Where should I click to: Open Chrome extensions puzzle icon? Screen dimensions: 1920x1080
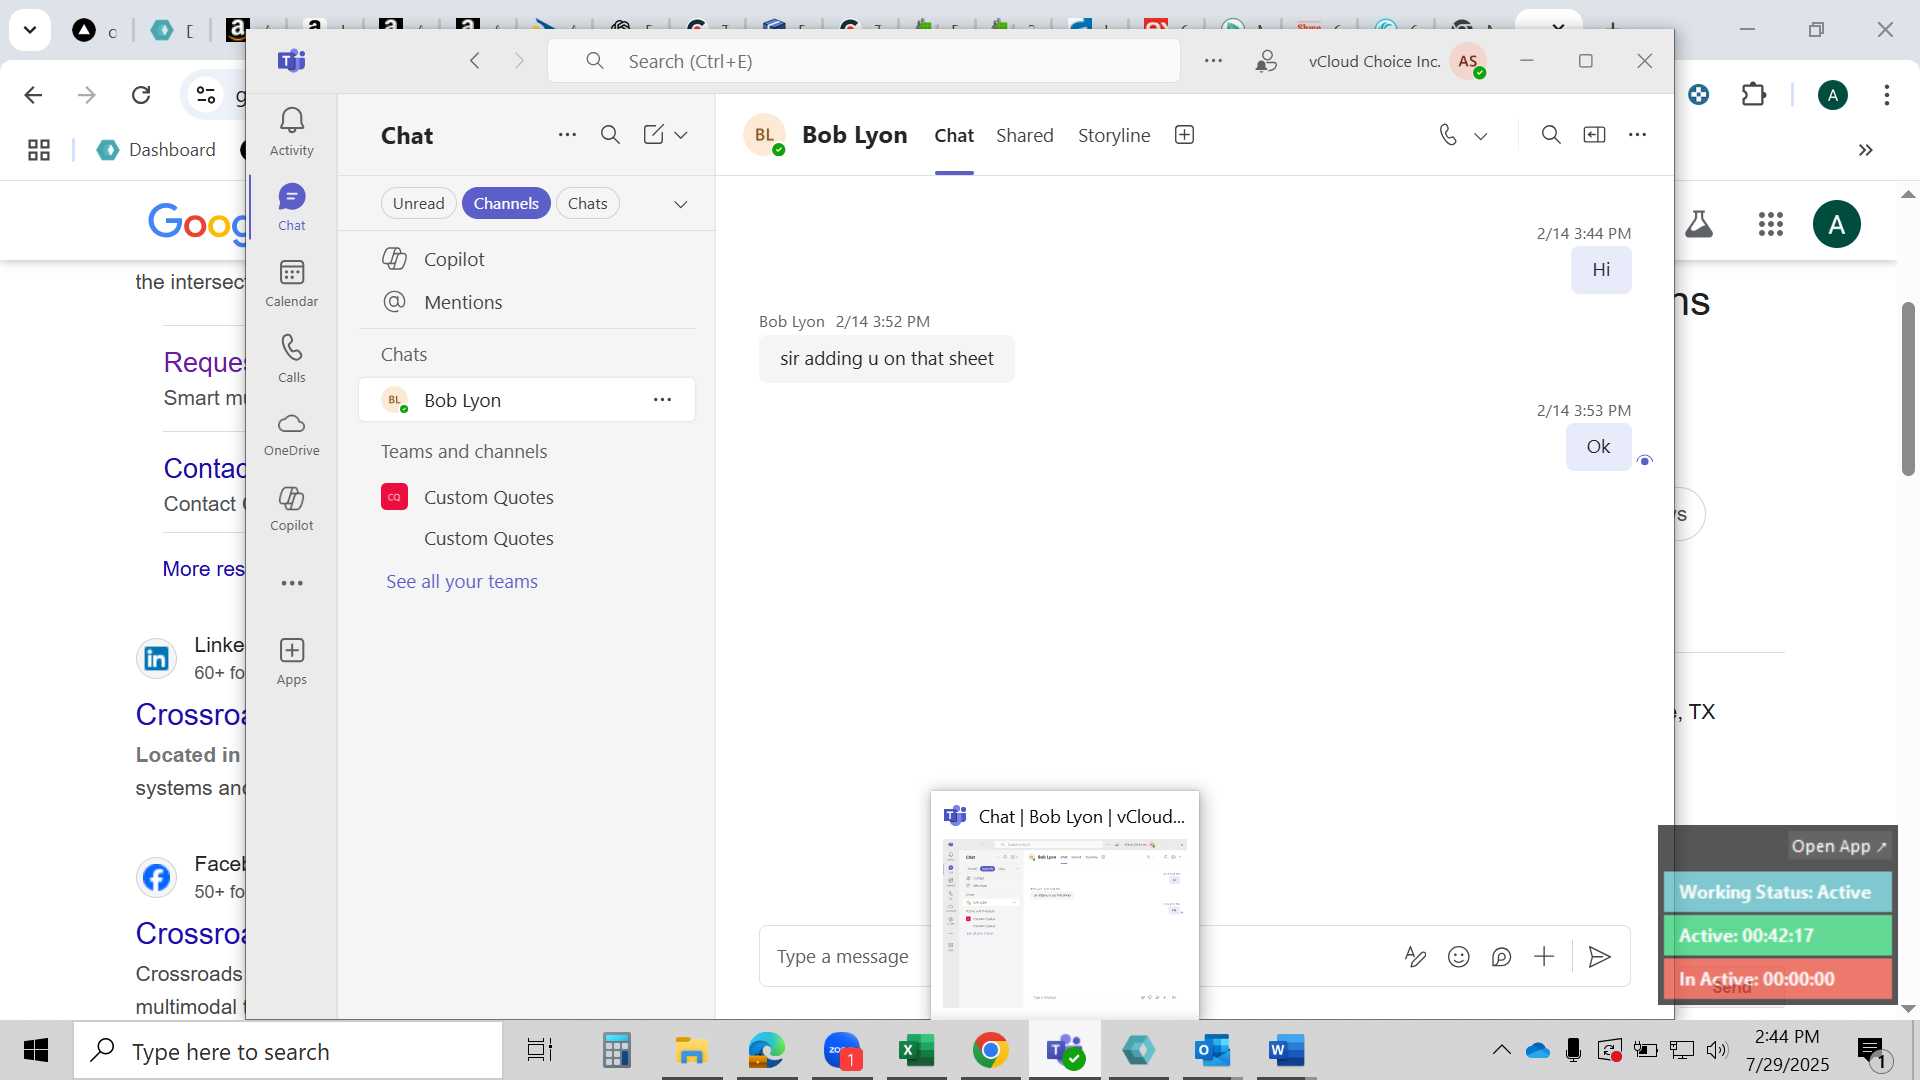(1753, 95)
